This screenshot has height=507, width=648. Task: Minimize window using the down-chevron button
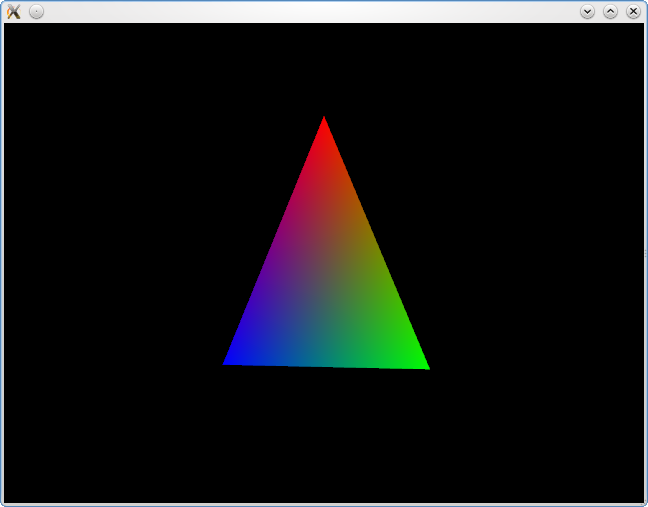point(587,11)
